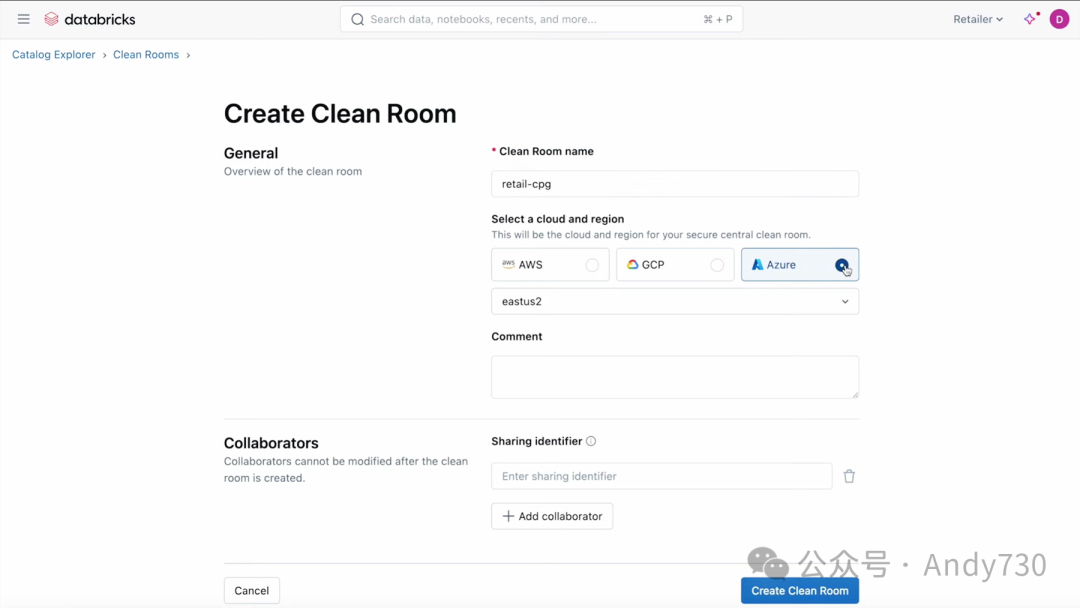Open the hamburger navigation menu
This screenshot has height=608, width=1080.
(x=23, y=19)
